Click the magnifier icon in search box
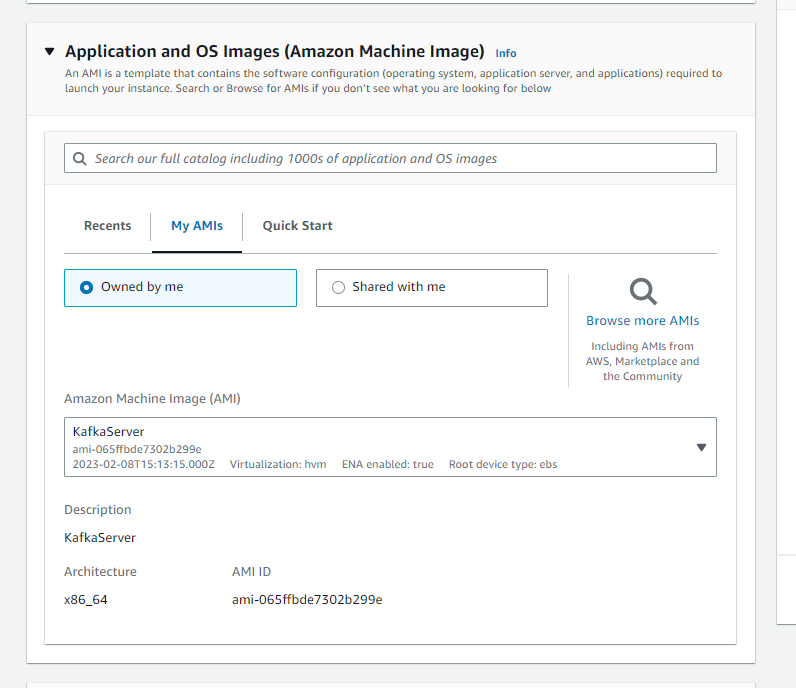This screenshot has width=796, height=688. tap(80, 158)
